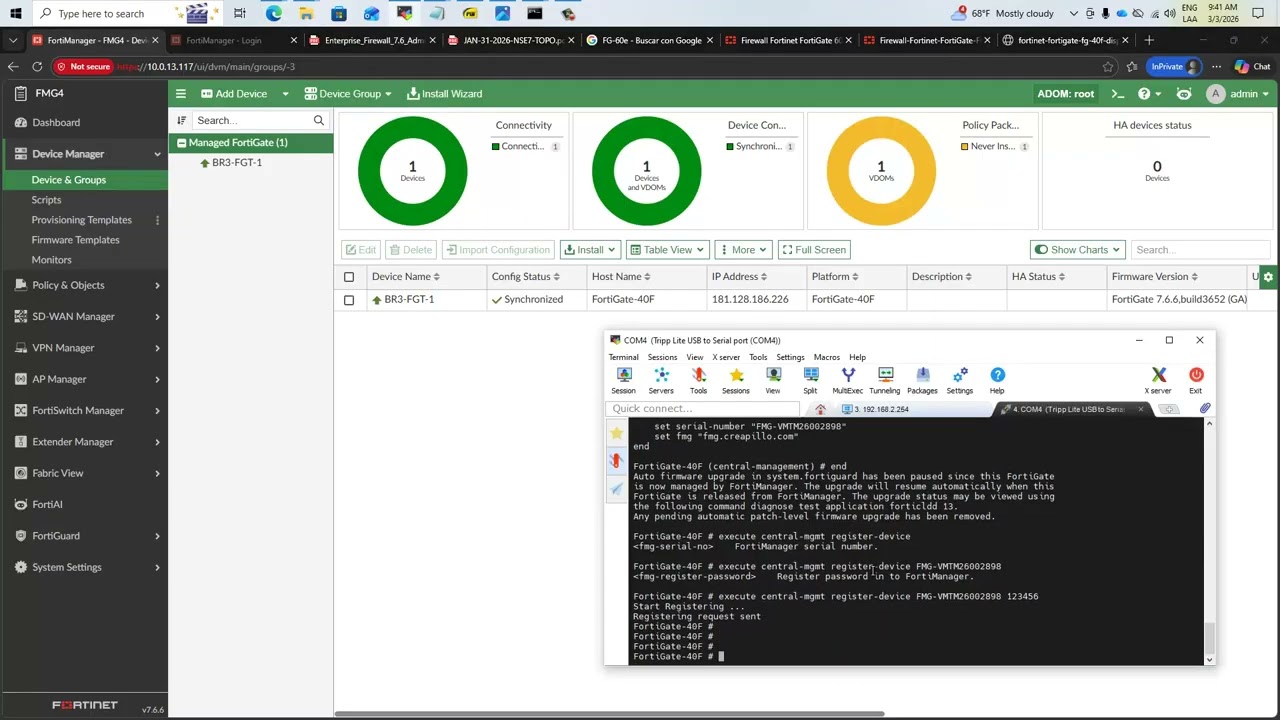Click the horizontal scrollbar below device table
1280x720 pixels.
tap(609, 714)
